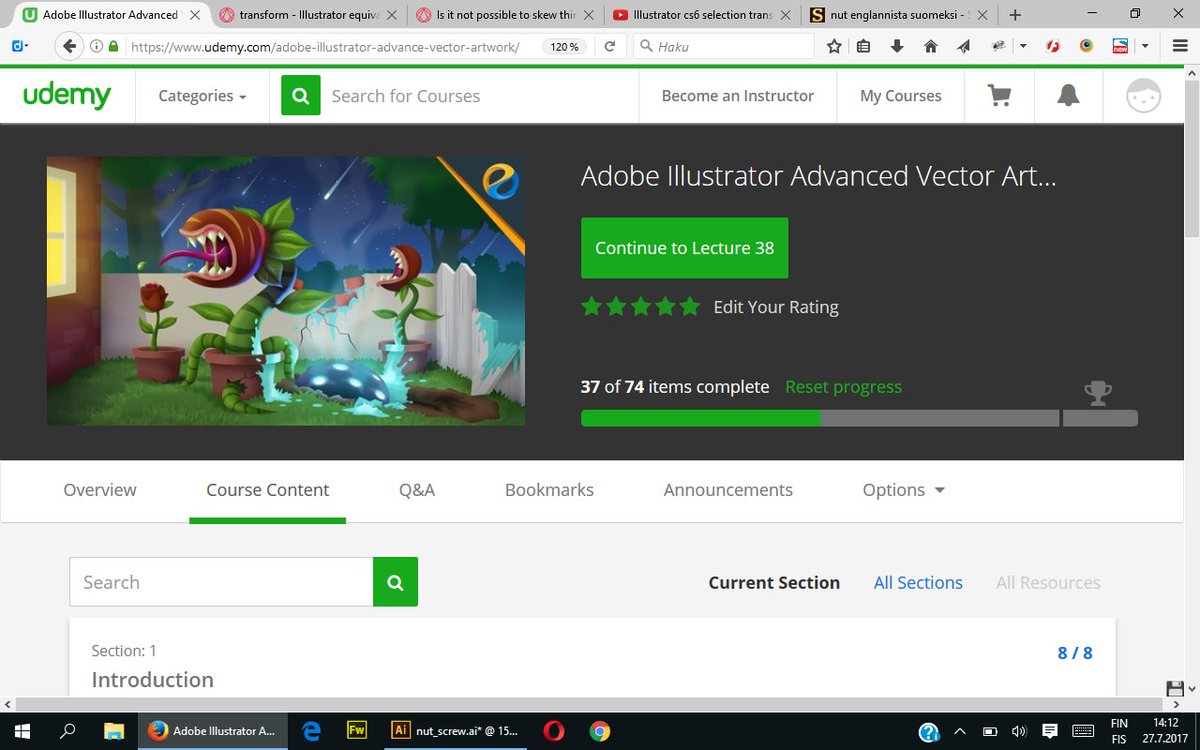Click the Haku browser search field

(x=724, y=46)
